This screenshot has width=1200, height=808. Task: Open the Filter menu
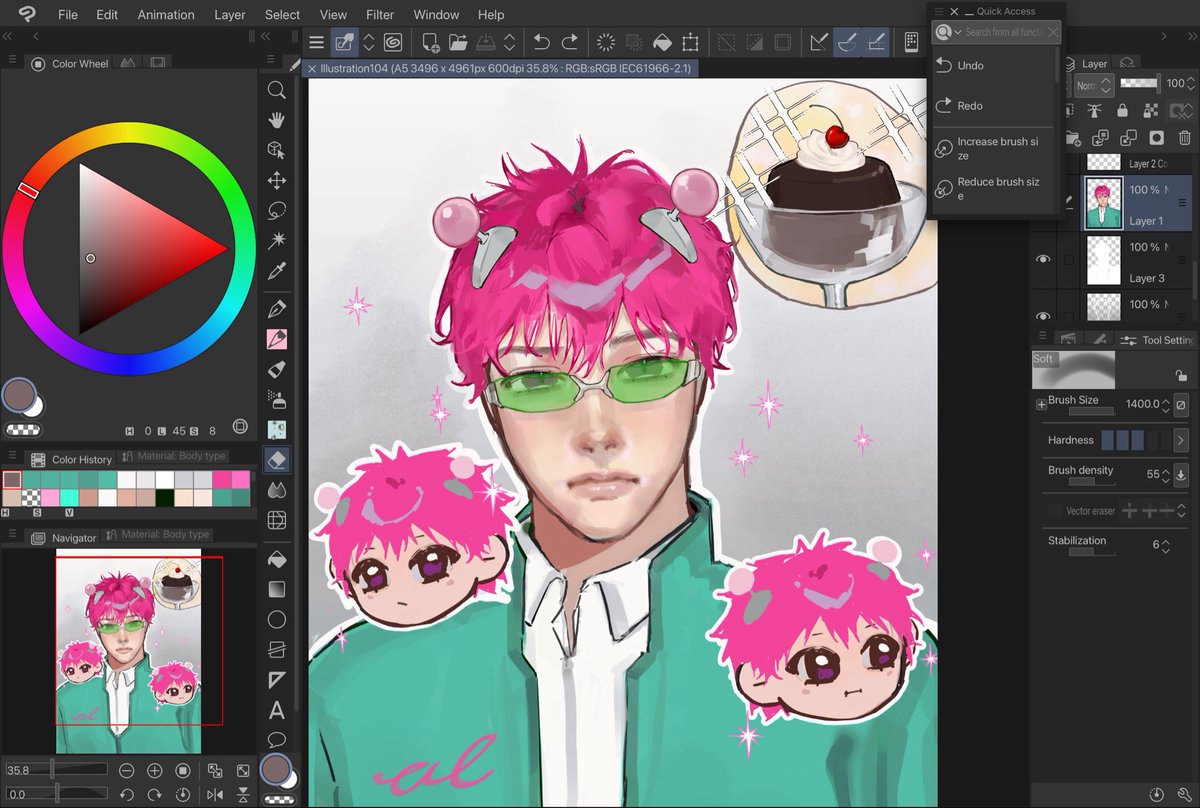click(380, 15)
